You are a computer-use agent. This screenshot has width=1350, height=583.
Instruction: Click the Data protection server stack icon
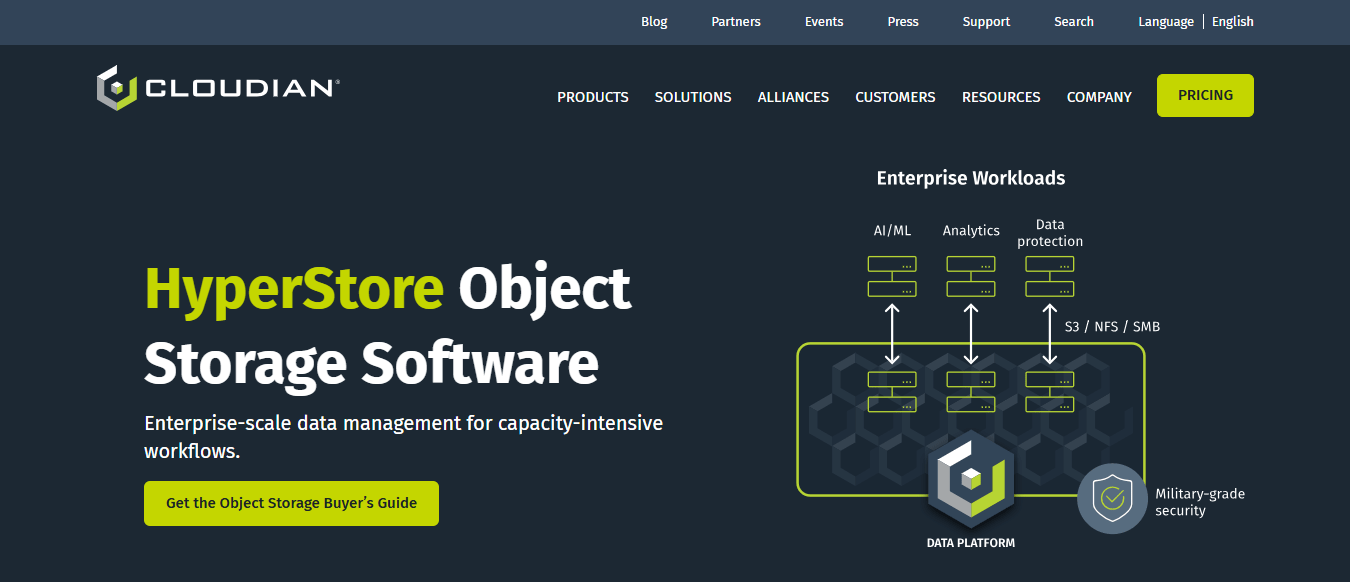(1049, 277)
